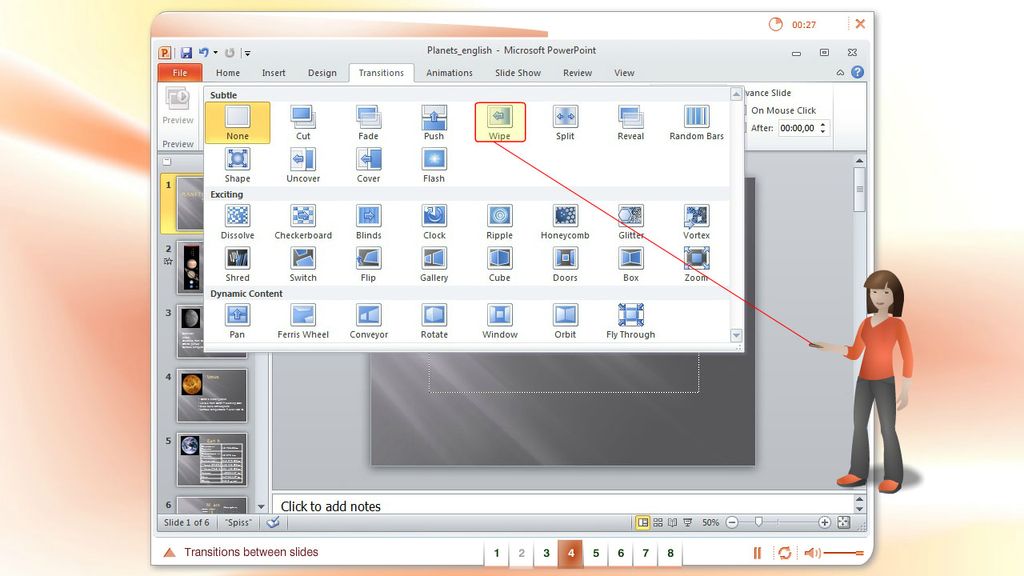This screenshot has height=576, width=1024.
Task: Switch to the Slide Show tab
Action: 518,72
